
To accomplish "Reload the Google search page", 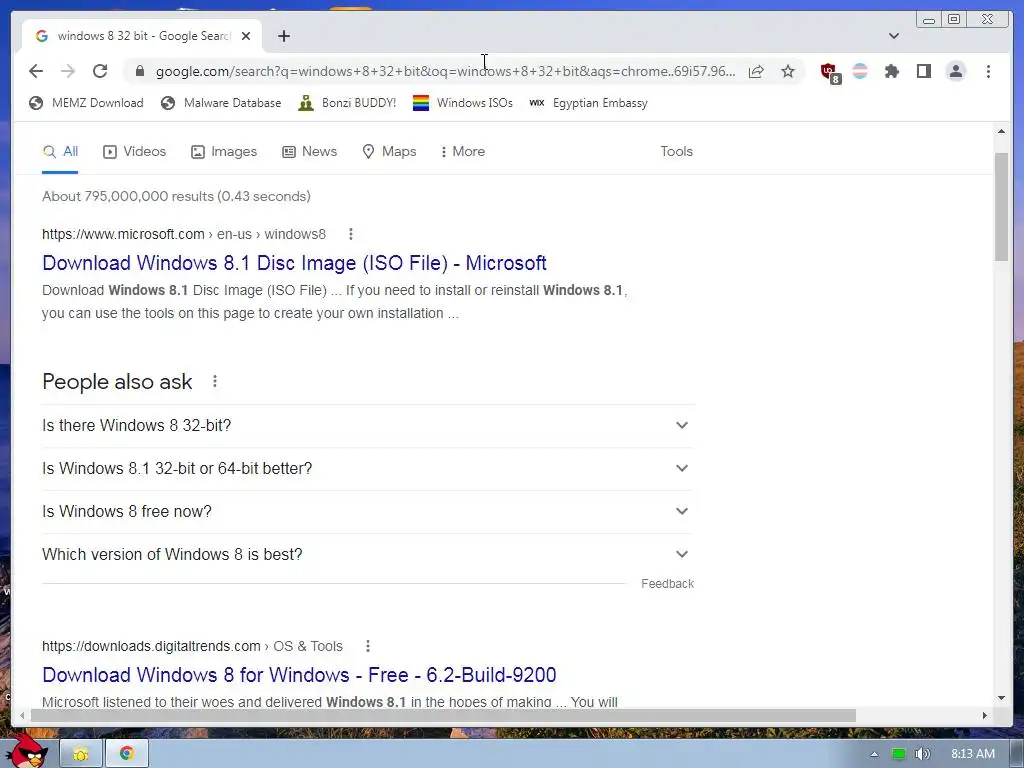I will point(100,71).
